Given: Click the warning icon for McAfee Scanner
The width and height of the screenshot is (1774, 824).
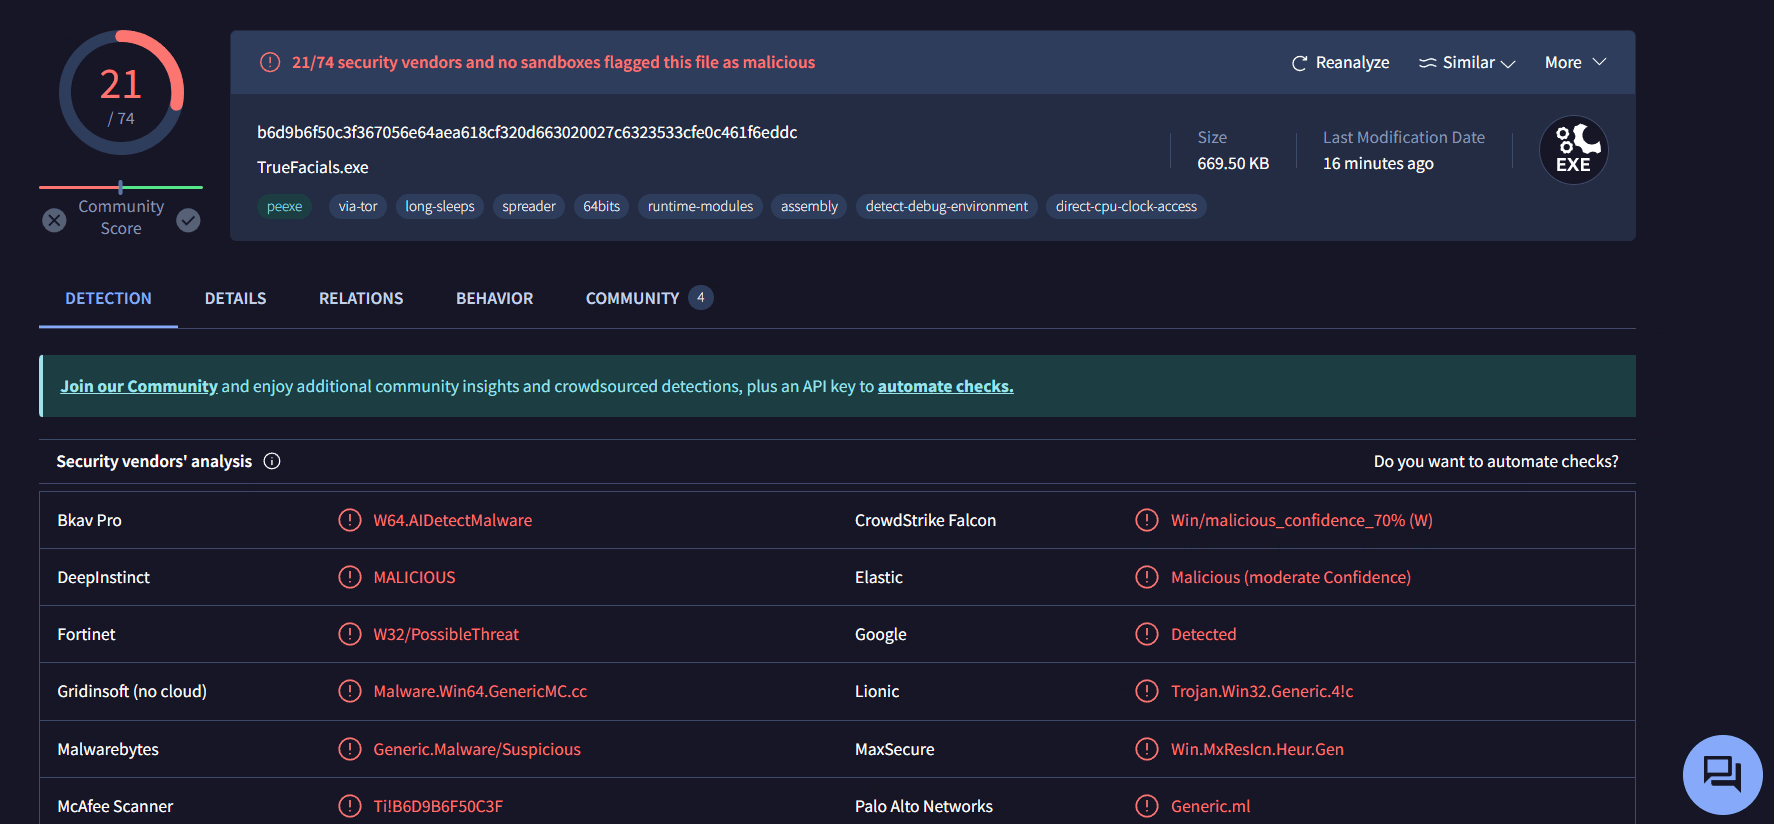Looking at the screenshot, I should point(349,806).
